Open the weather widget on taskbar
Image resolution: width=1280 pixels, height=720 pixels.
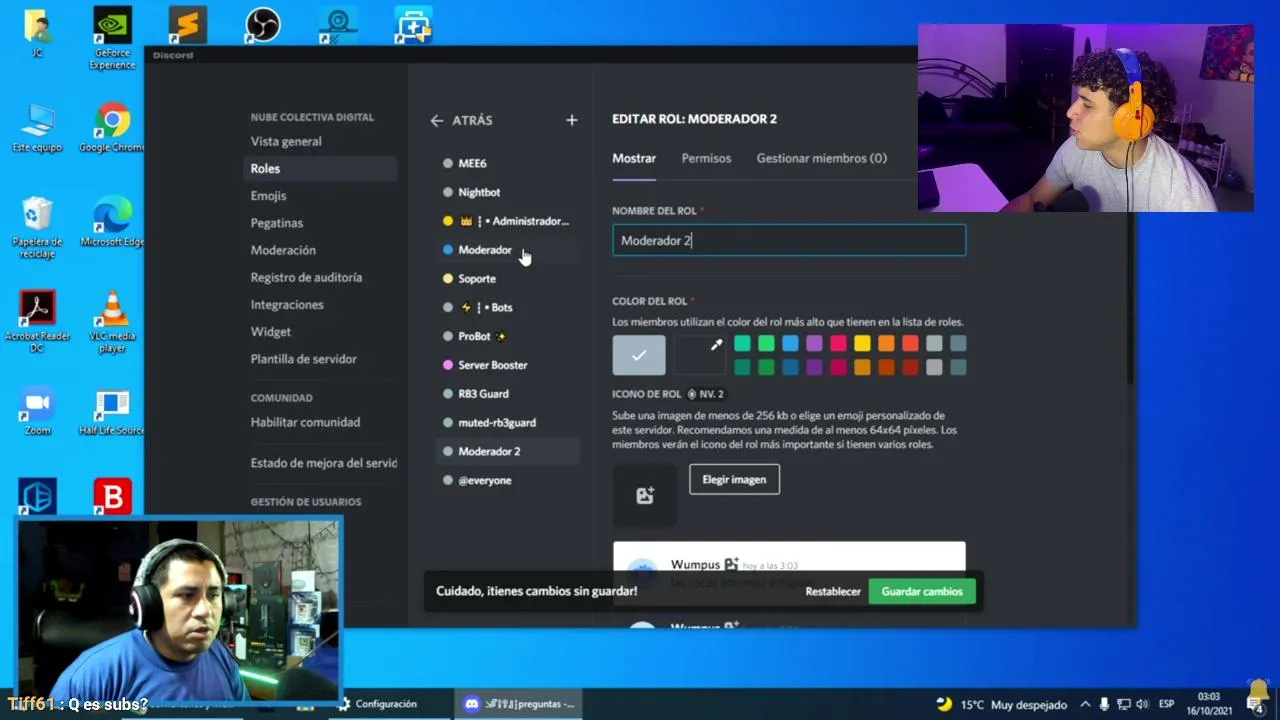point(1003,704)
